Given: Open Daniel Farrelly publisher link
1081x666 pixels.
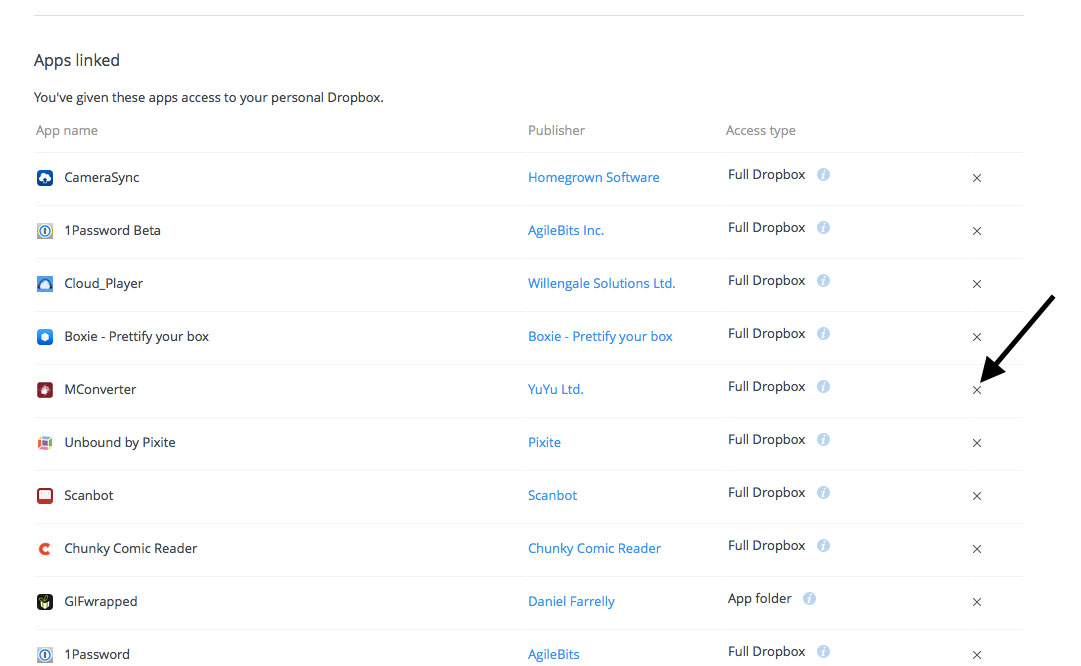Looking at the screenshot, I should (x=571, y=602).
